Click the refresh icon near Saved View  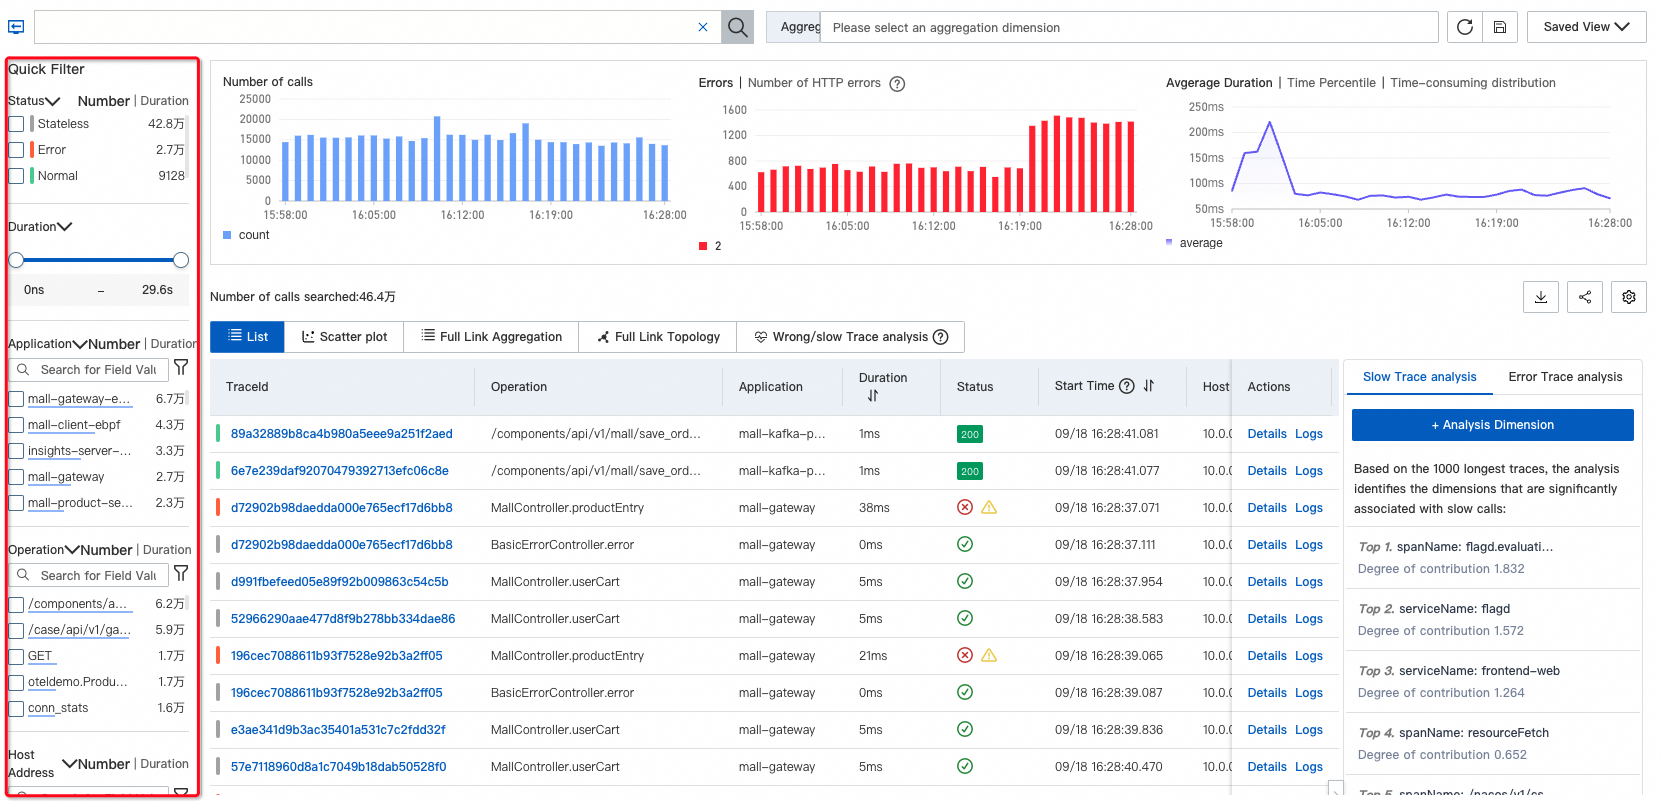coord(1465,27)
